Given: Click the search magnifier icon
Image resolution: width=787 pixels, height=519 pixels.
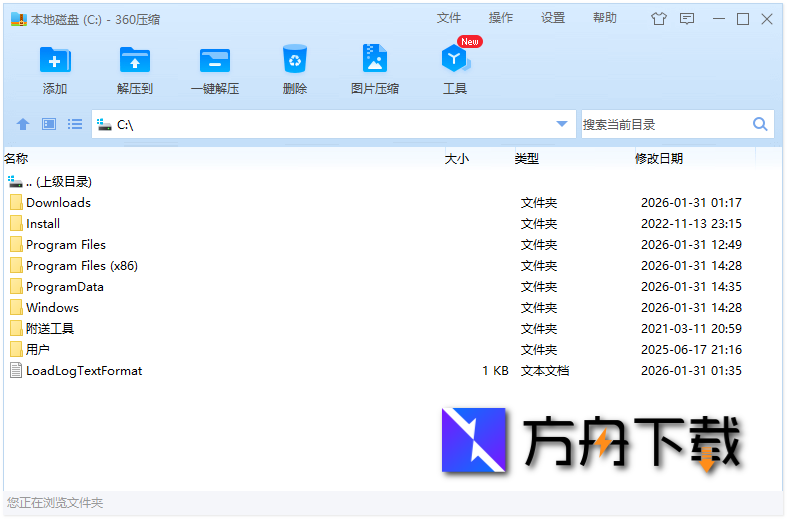Looking at the screenshot, I should tap(760, 124).
